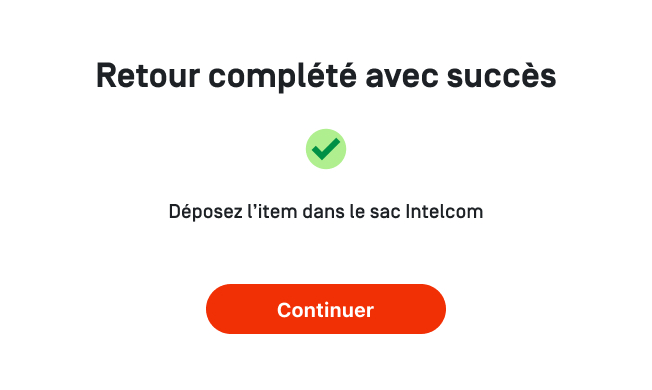Select the green checkmark success icon

pos(326,149)
